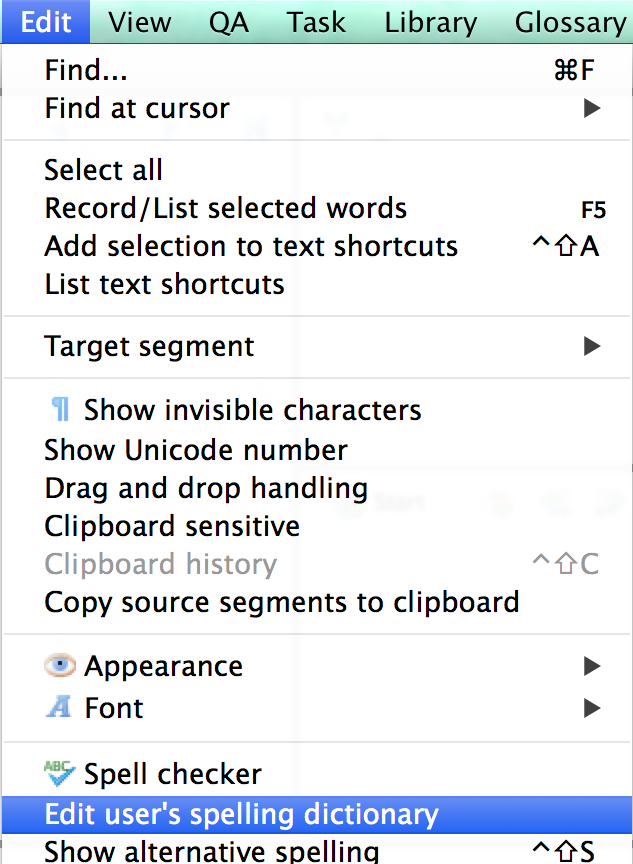Toggle Show Unicode number
The image size is (633, 864).
pos(196,450)
